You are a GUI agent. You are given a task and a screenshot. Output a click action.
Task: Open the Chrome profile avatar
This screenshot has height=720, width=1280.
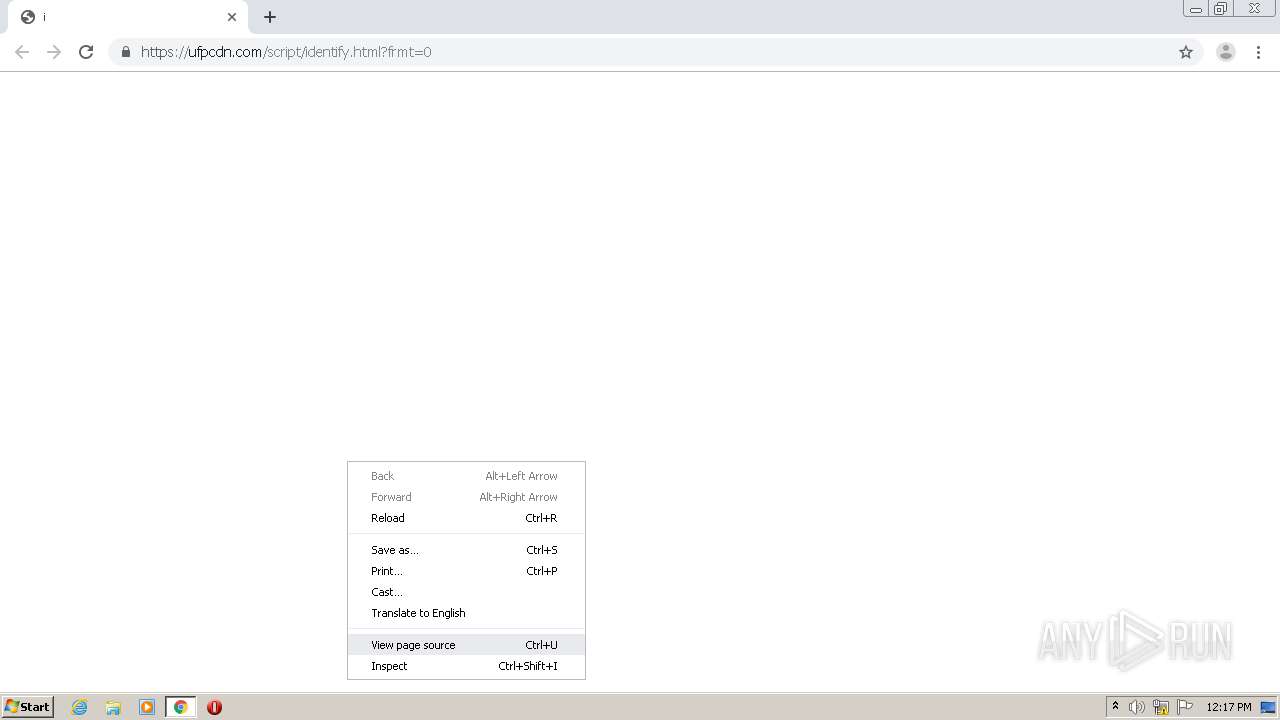pos(1225,52)
